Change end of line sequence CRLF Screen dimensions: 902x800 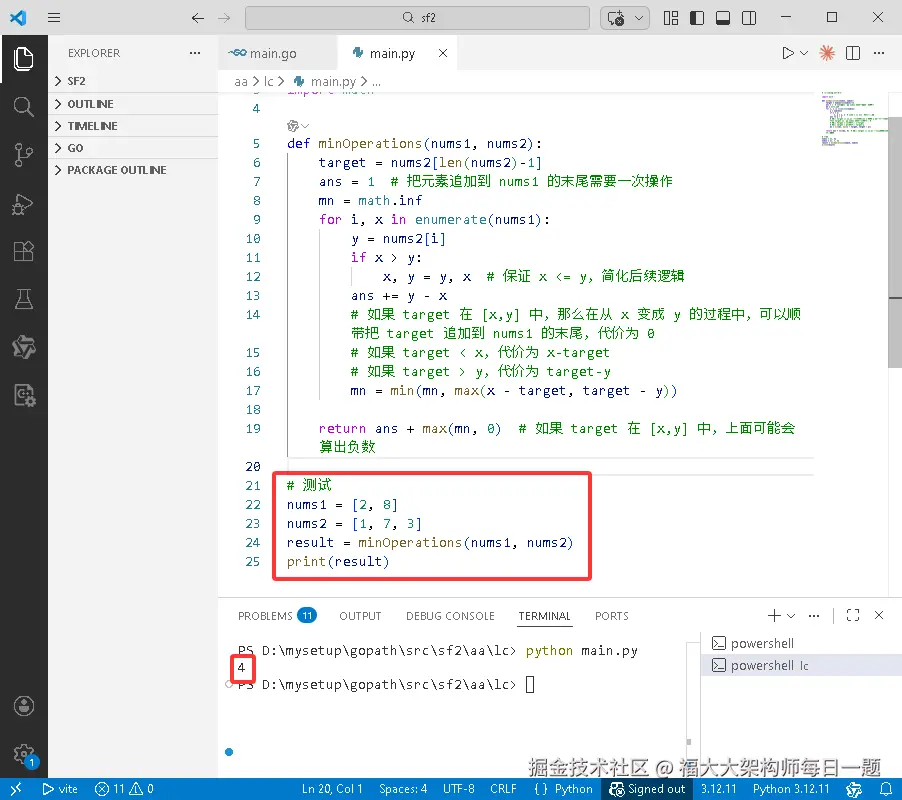(503, 789)
